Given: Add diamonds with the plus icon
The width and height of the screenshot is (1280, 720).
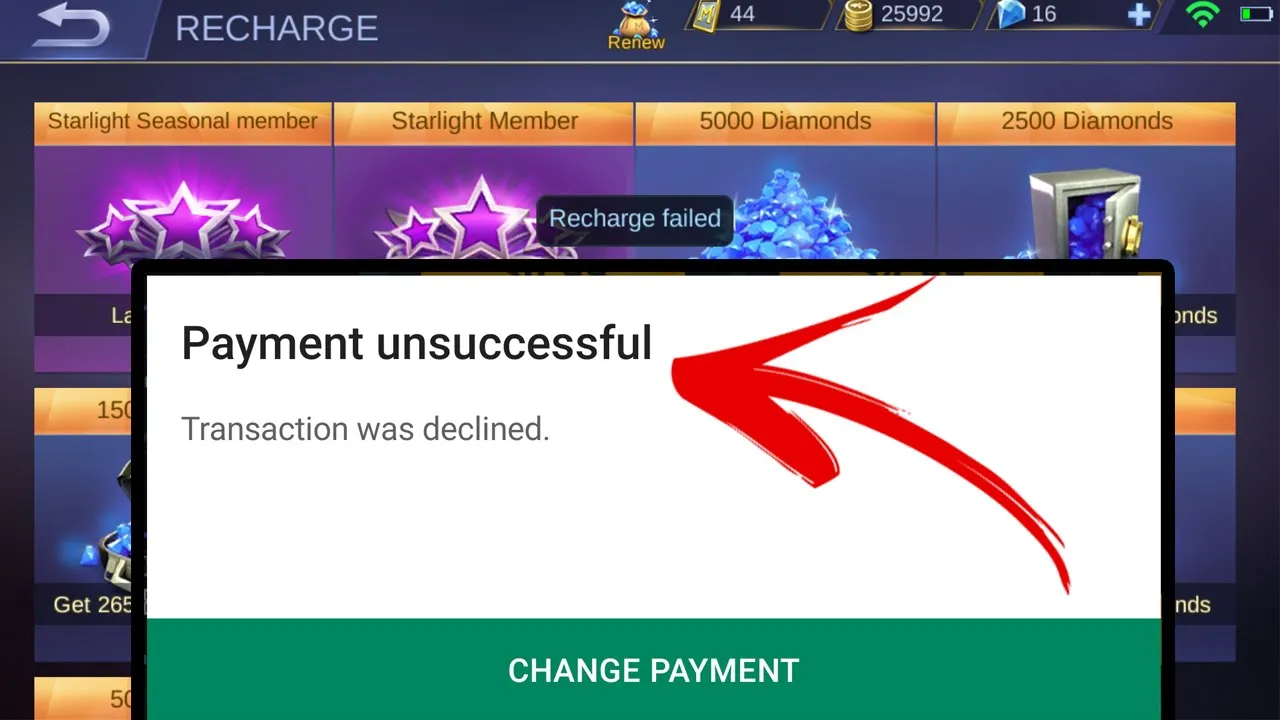Looking at the screenshot, I should pos(1138,15).
